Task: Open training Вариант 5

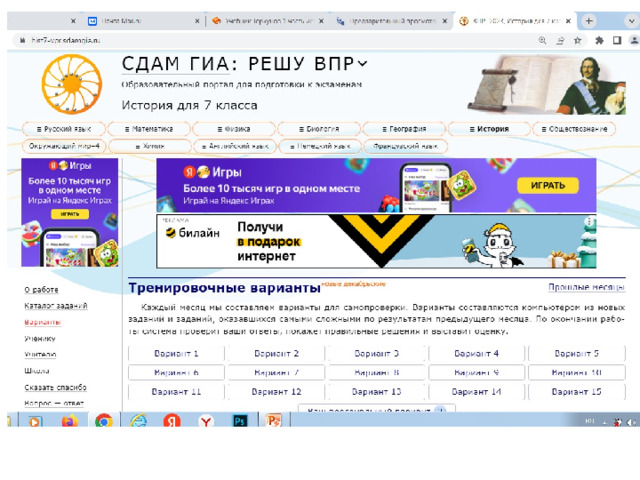Action: 576,353
